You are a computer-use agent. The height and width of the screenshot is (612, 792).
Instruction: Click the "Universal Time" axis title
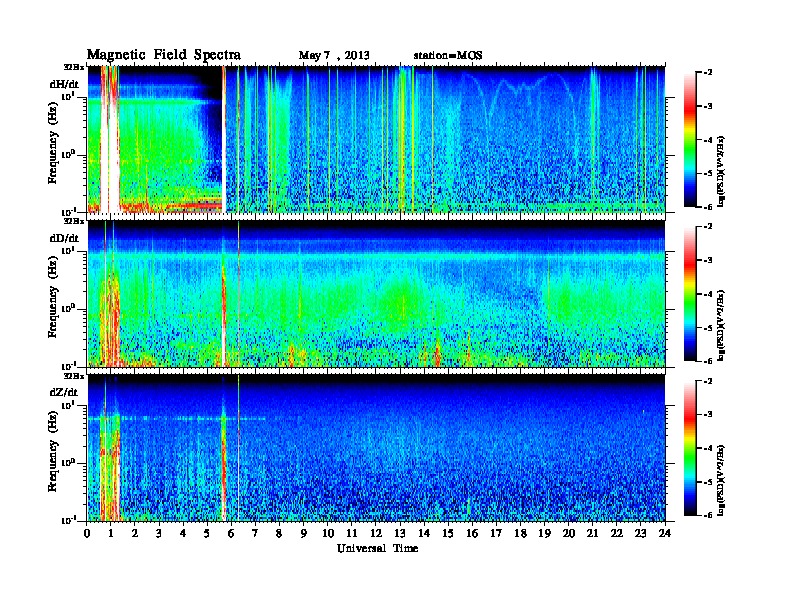pyautogui.click(x=377, y=548)
